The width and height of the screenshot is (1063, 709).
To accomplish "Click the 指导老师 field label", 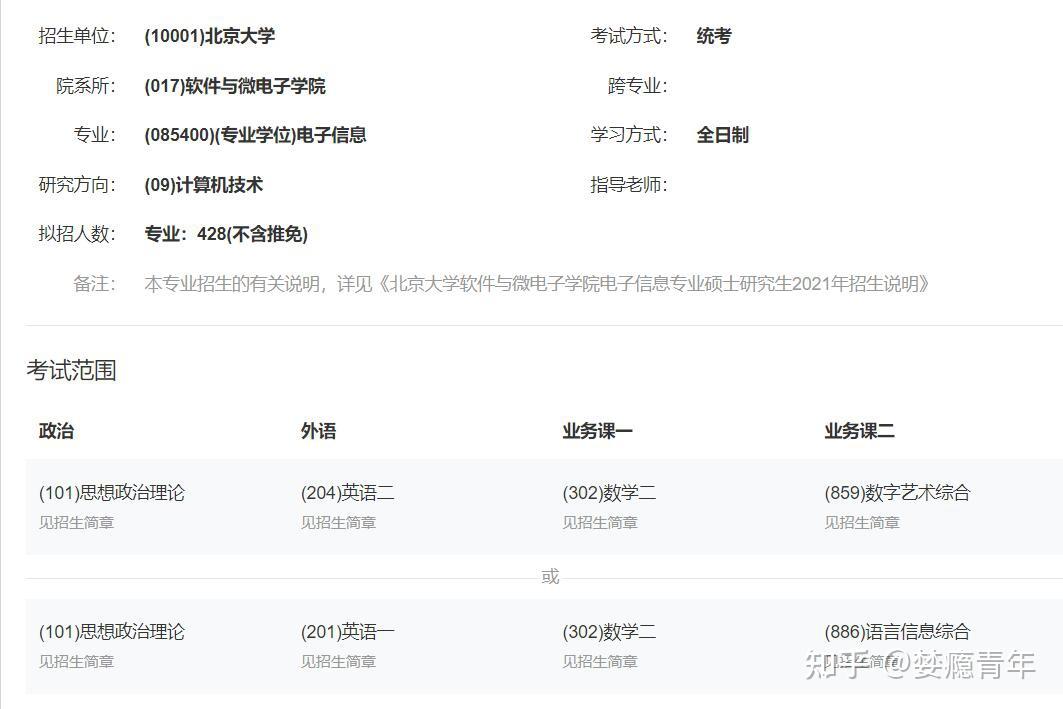I will [628, 184].
